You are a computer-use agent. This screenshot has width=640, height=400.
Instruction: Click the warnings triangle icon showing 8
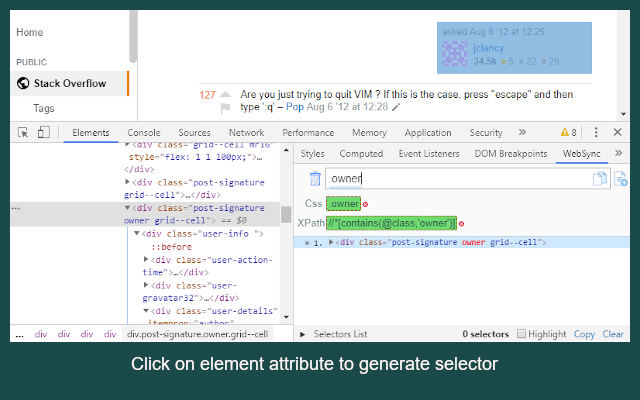coord(564,132)
